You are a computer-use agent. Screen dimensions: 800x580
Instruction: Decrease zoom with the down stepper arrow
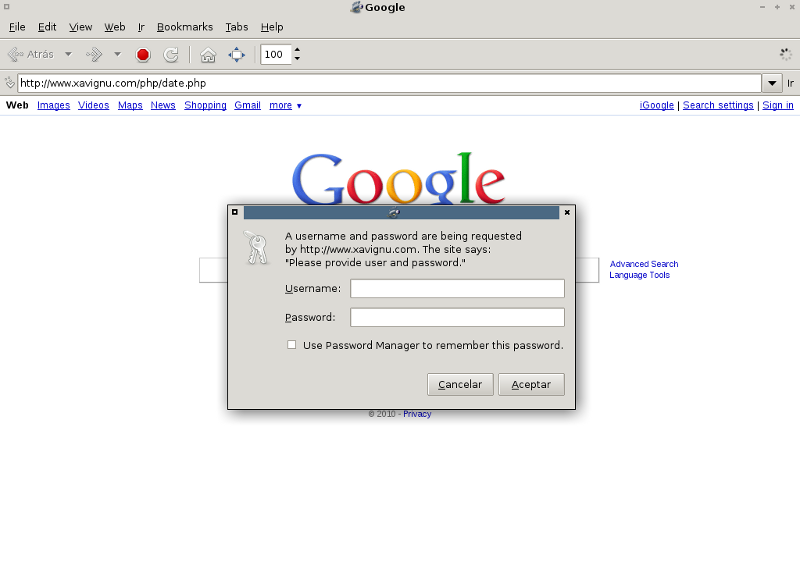pyautogui.click(x=297, y=59)
